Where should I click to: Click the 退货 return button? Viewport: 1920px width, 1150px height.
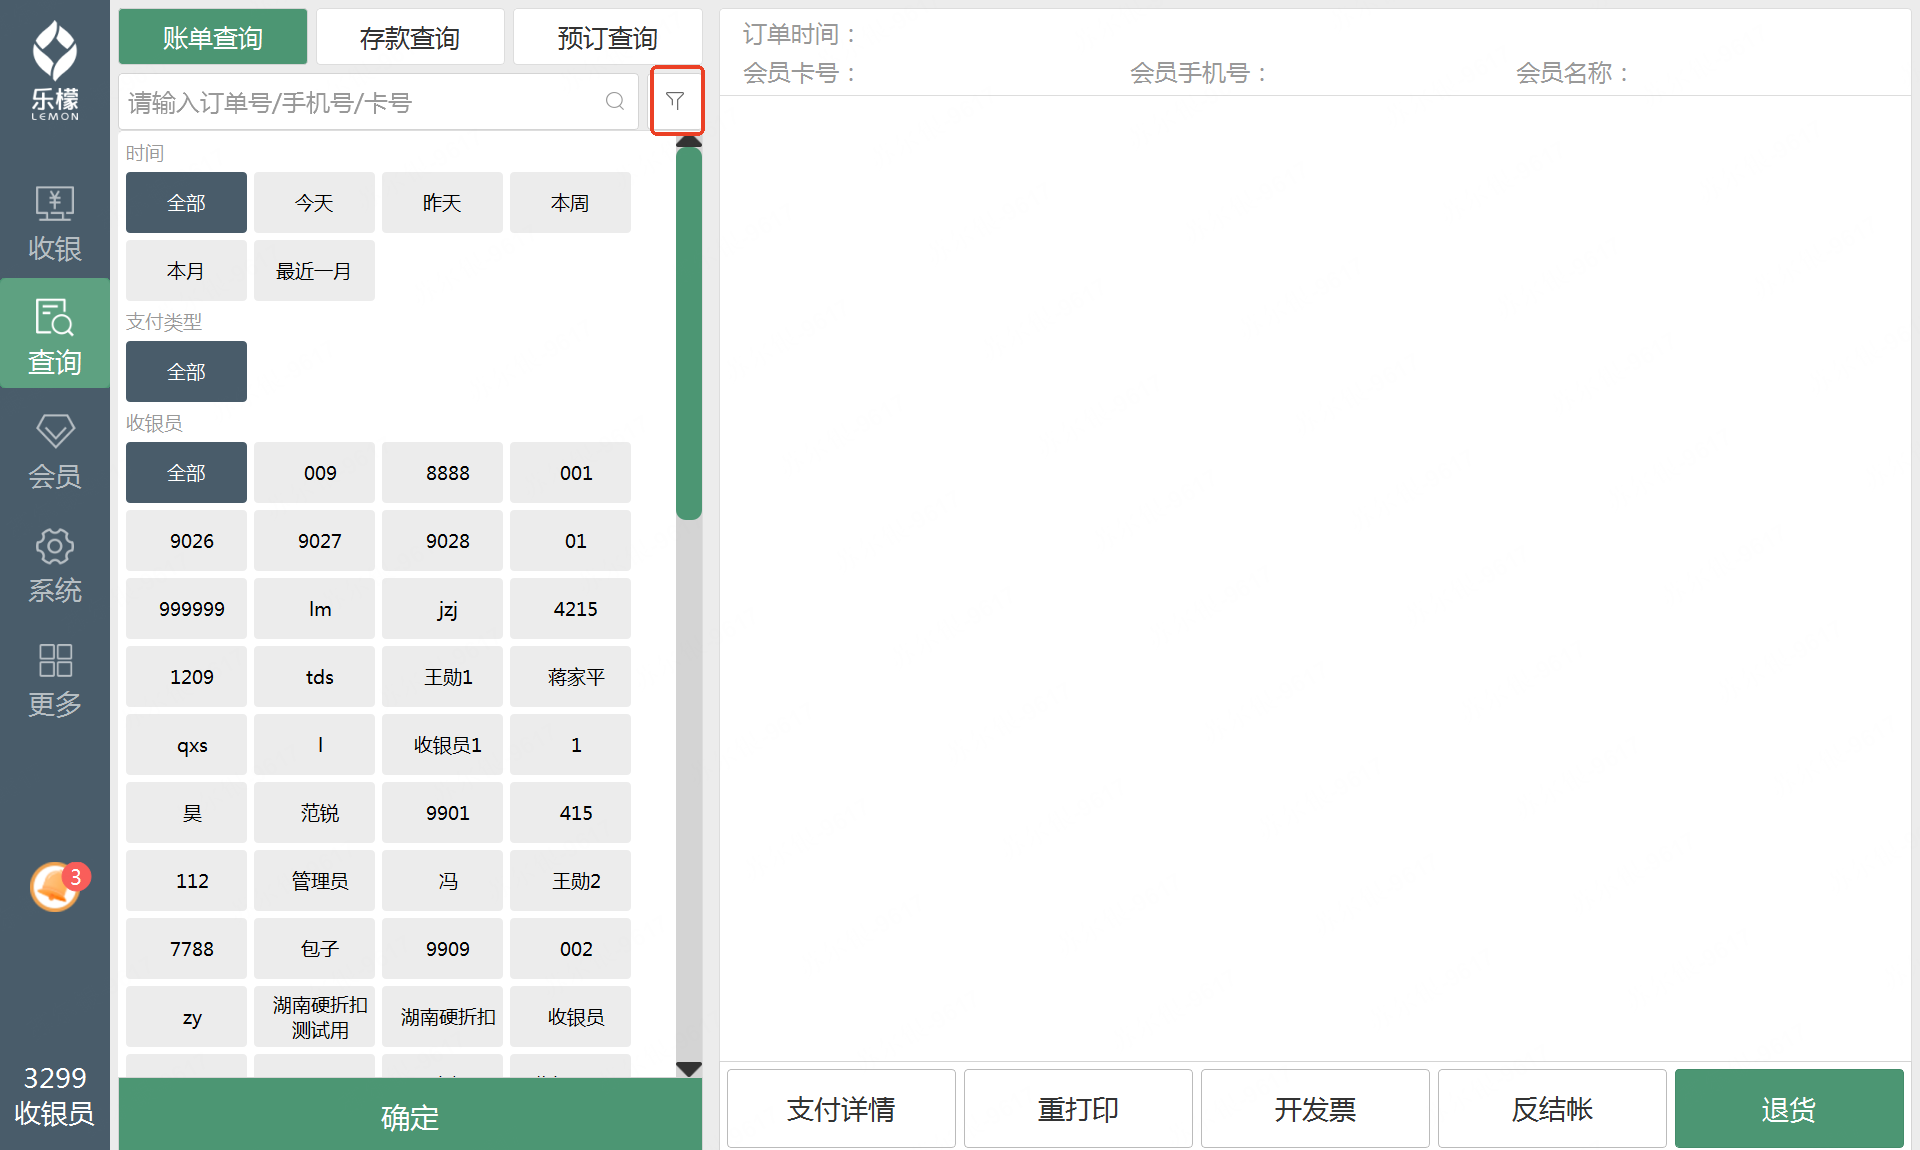[x=1788, y=1109]
